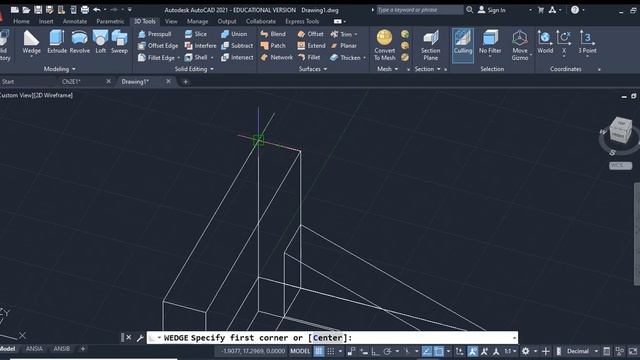
Task: Click the Offset Edge tool
Action: pyautogui.click(x=158, y=46)
